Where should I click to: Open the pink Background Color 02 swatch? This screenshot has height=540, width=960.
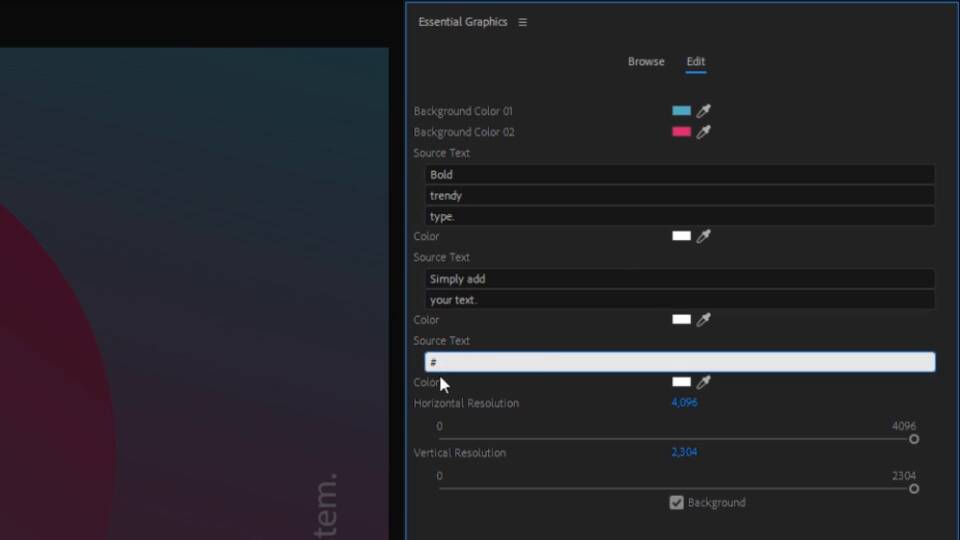(x=681, y=132)
